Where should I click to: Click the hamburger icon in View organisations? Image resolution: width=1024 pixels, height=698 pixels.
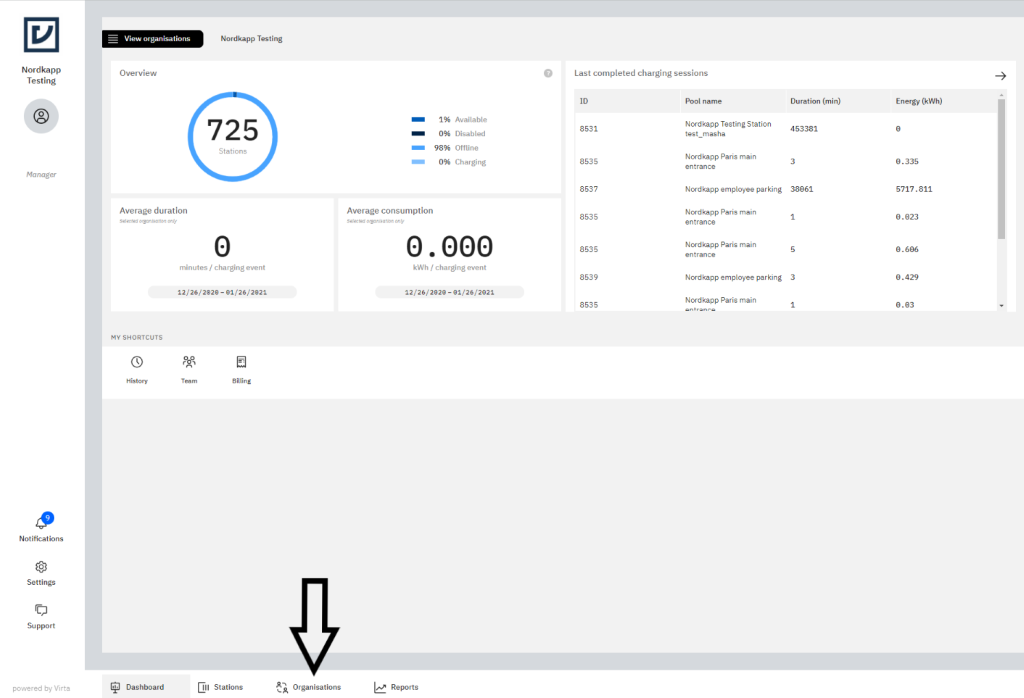(x=113, y=39)
